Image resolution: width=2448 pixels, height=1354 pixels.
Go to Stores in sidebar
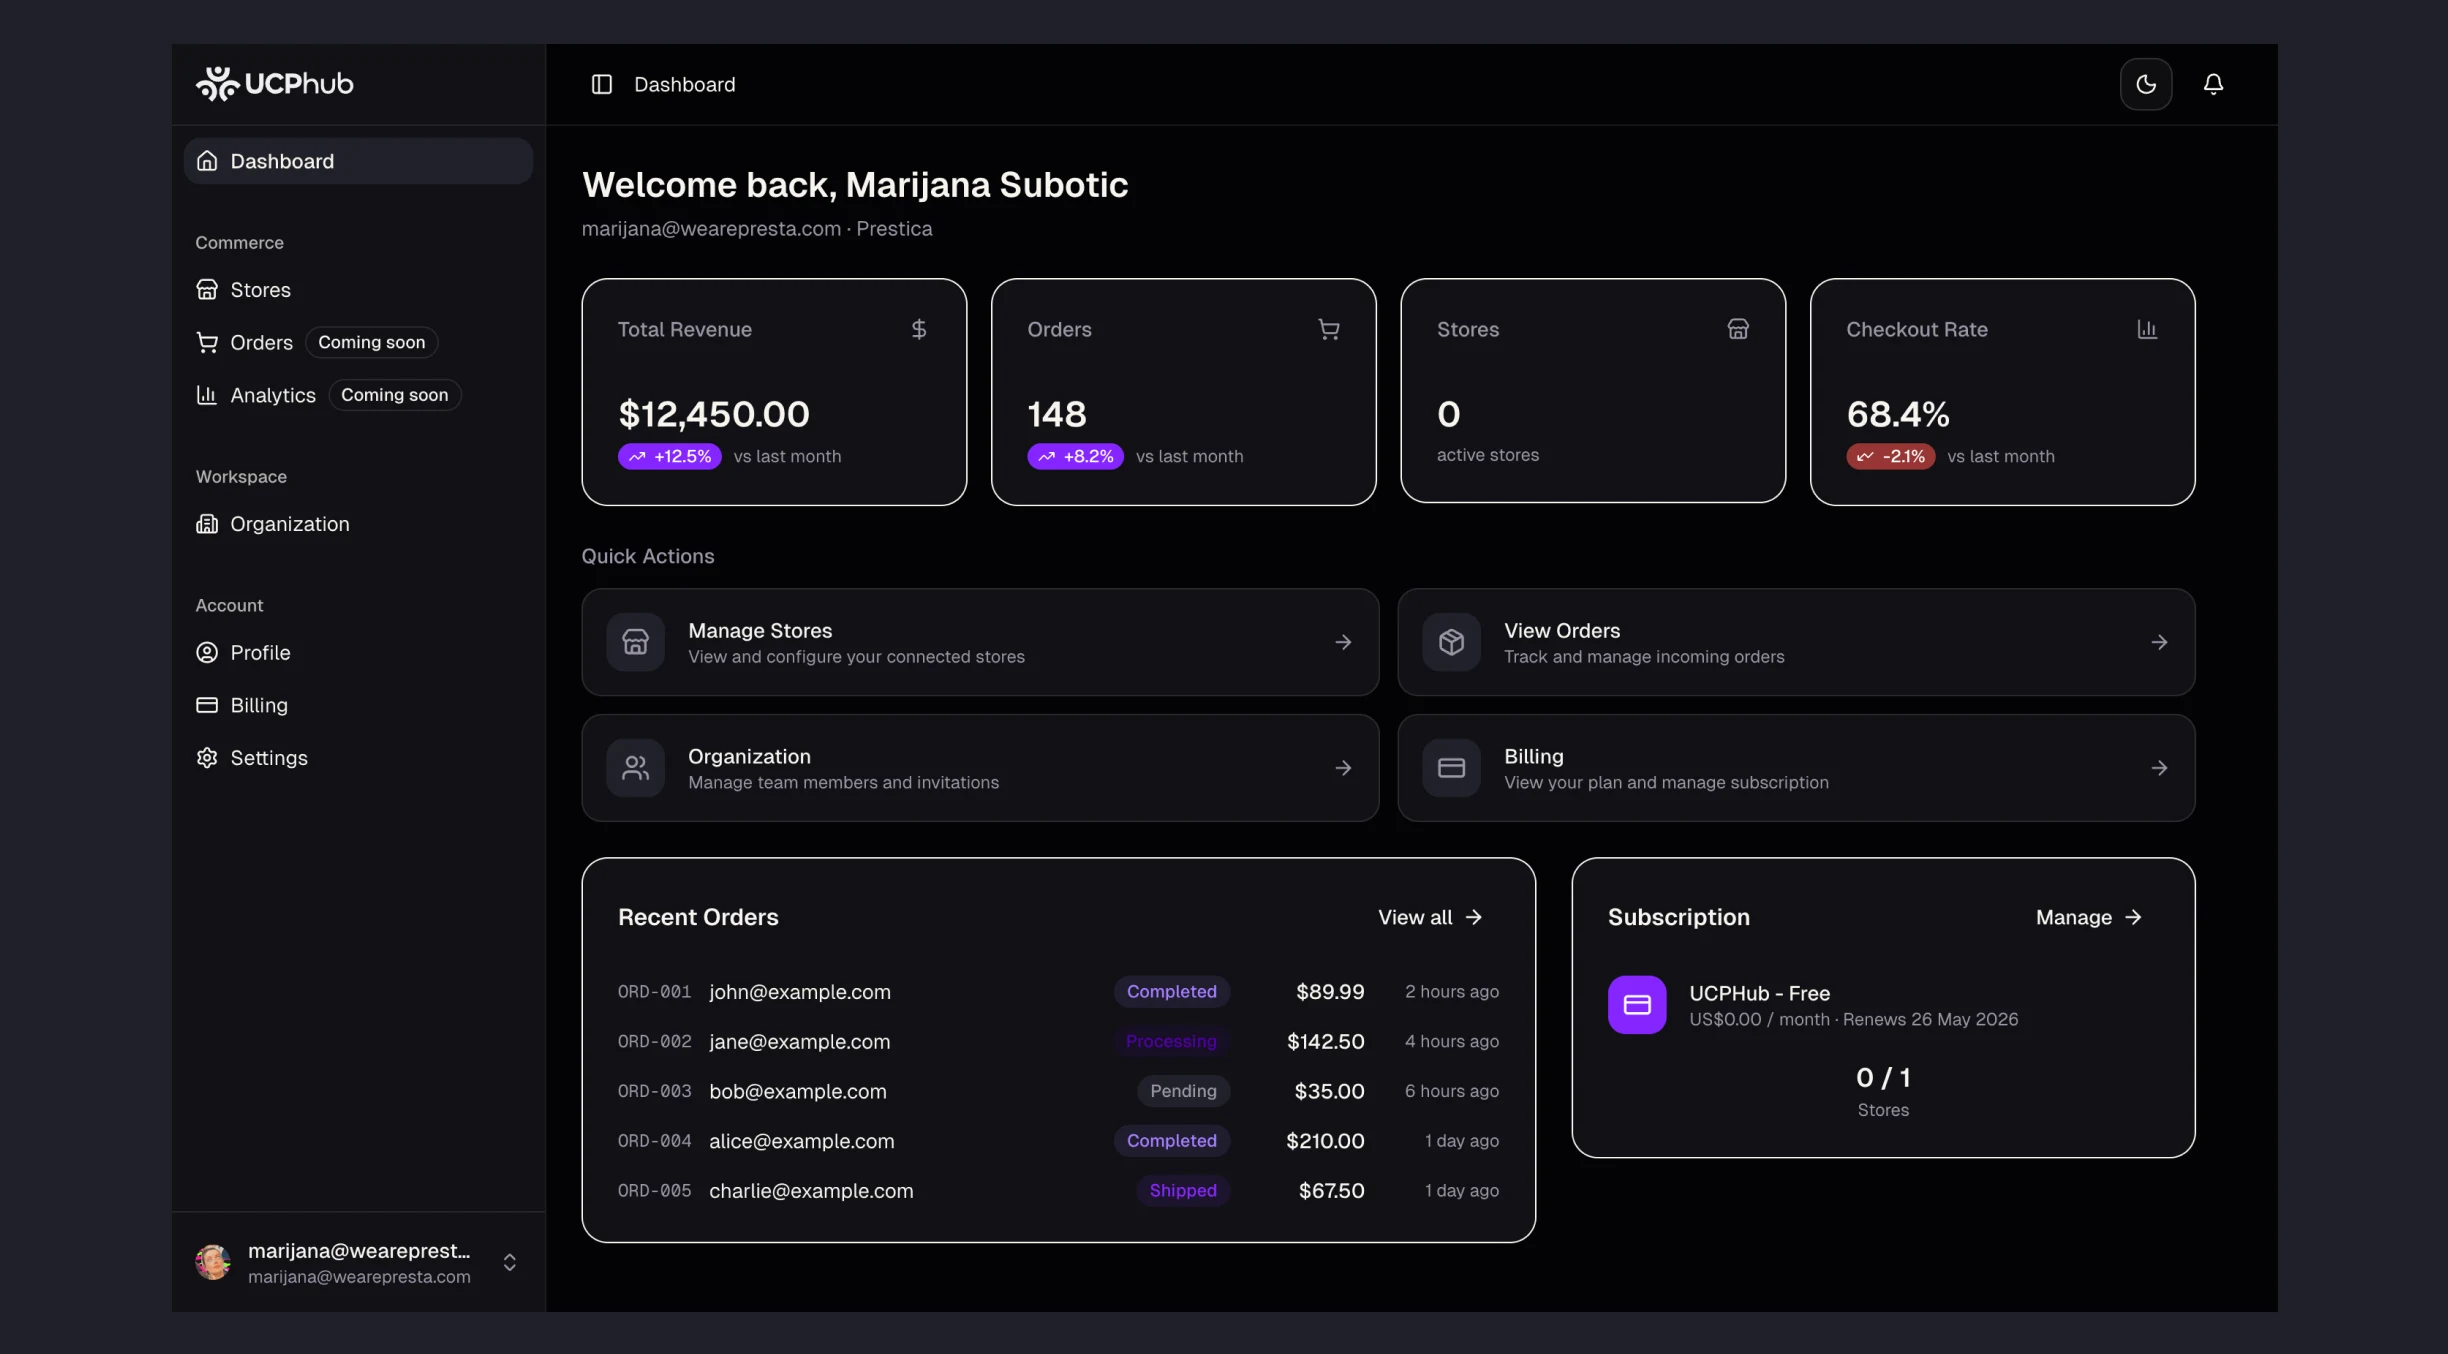coord(358,290)
